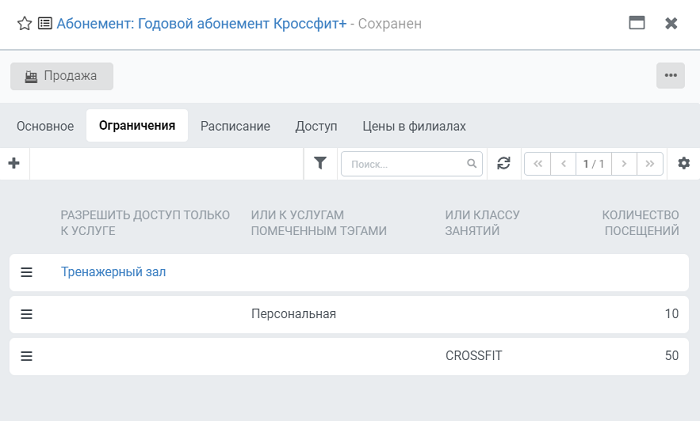Jump to the first page
Viewport: 700px width, 421px height.
point(538,164)
